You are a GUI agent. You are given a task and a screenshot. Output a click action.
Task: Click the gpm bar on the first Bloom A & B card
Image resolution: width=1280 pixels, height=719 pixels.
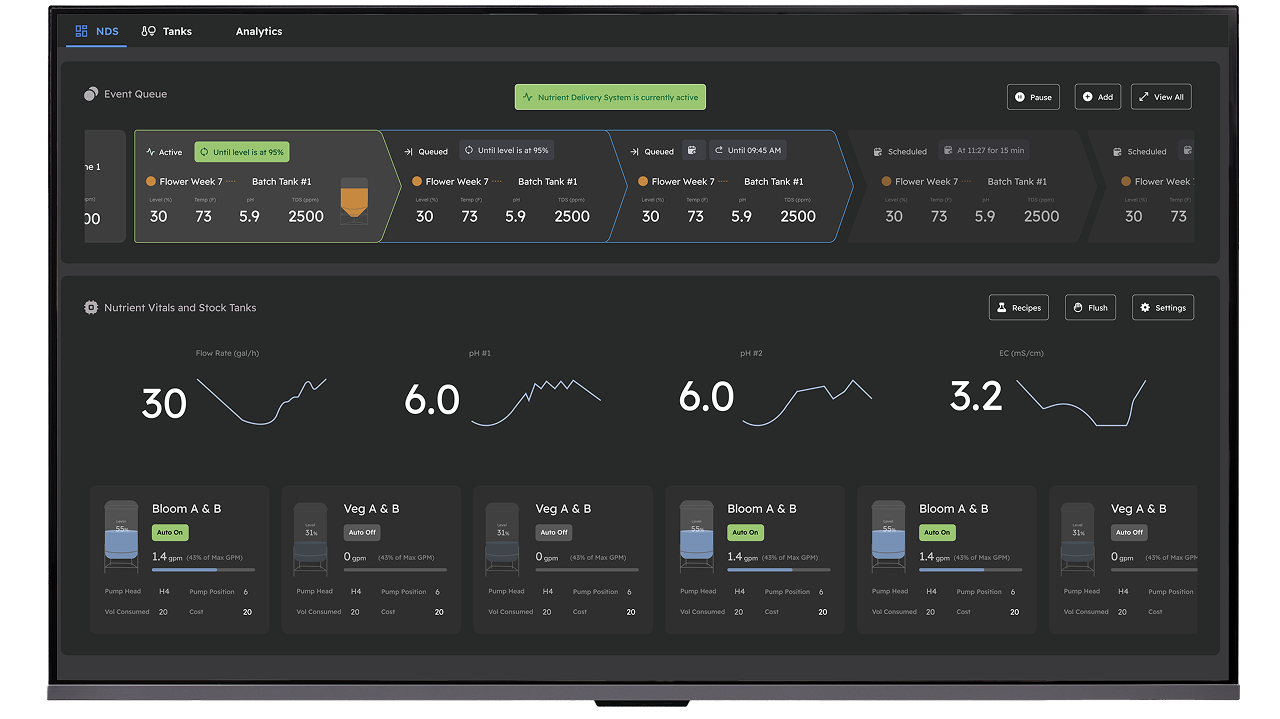pyautogui.click(x=203, y=570)
